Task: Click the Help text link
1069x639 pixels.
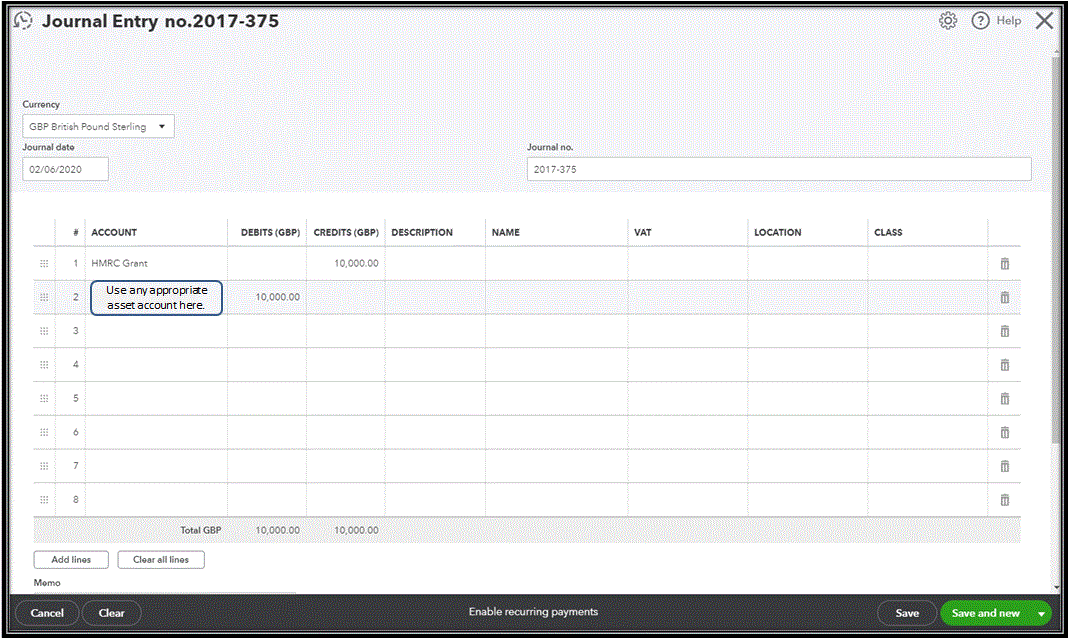Action: 1008,20
